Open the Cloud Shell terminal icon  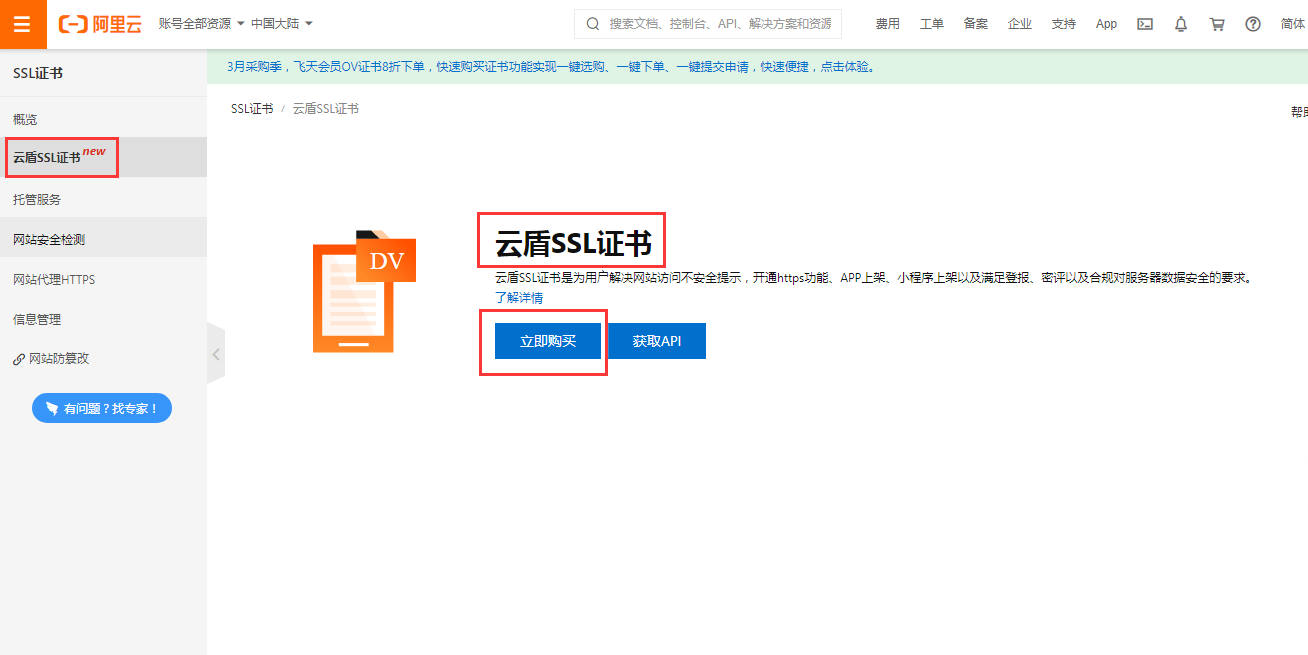tap(1145, 24)
